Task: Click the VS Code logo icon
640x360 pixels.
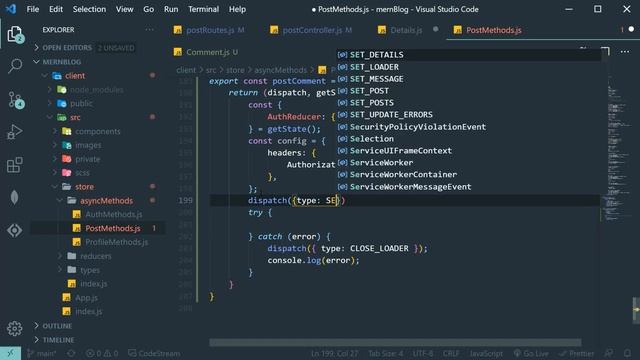Action: click(x=11, y=9)
